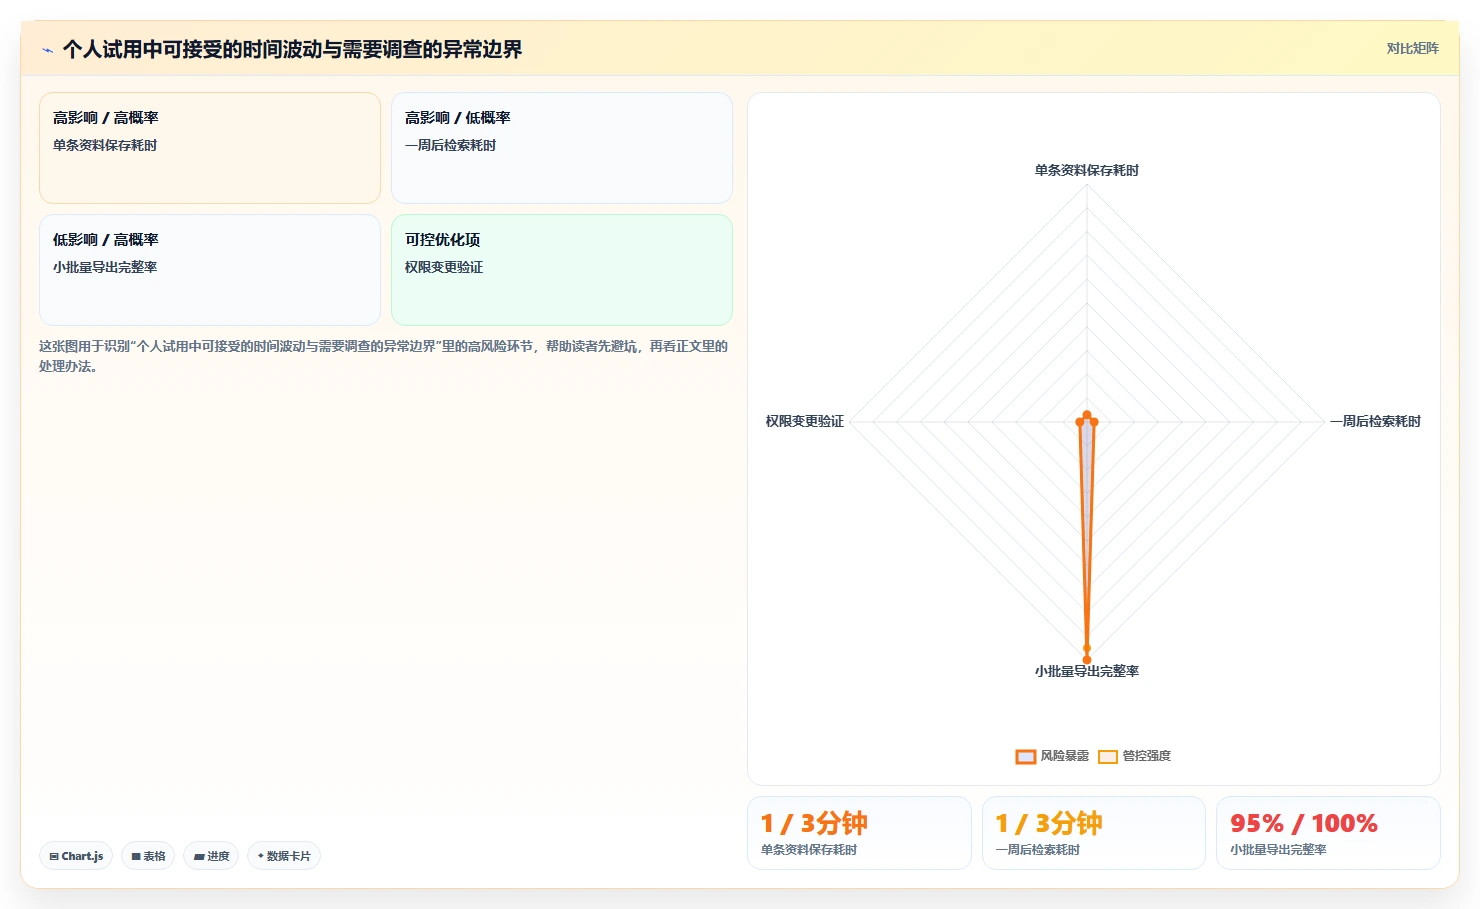Viewport: 1480px width, 909px height.
Task: Toggle the 管控强度 legend swatch
Action: (1107, 756)
